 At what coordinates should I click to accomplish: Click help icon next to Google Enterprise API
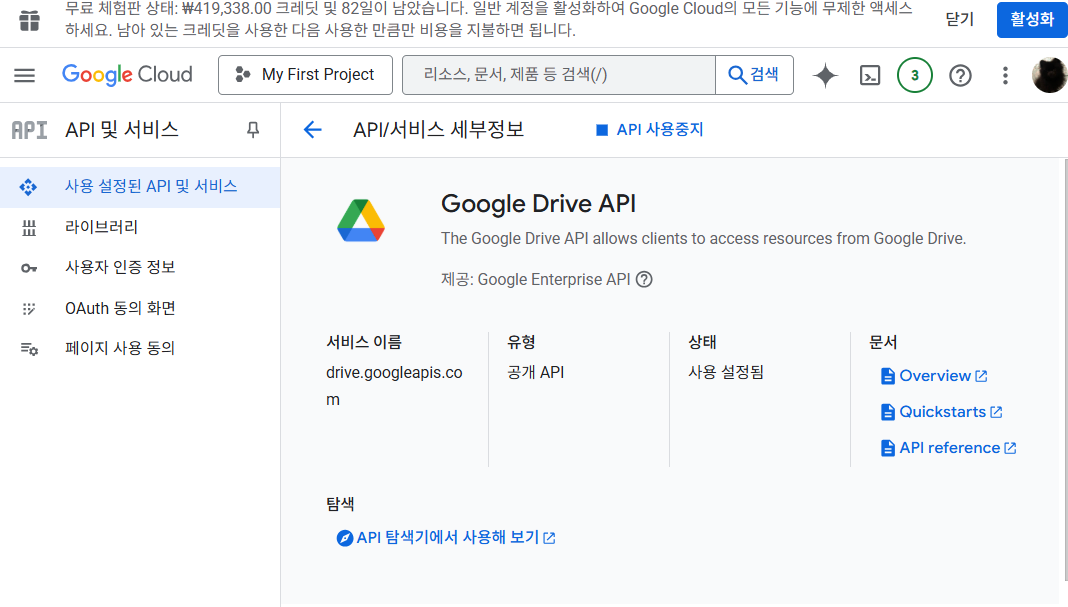pos(644,279)
